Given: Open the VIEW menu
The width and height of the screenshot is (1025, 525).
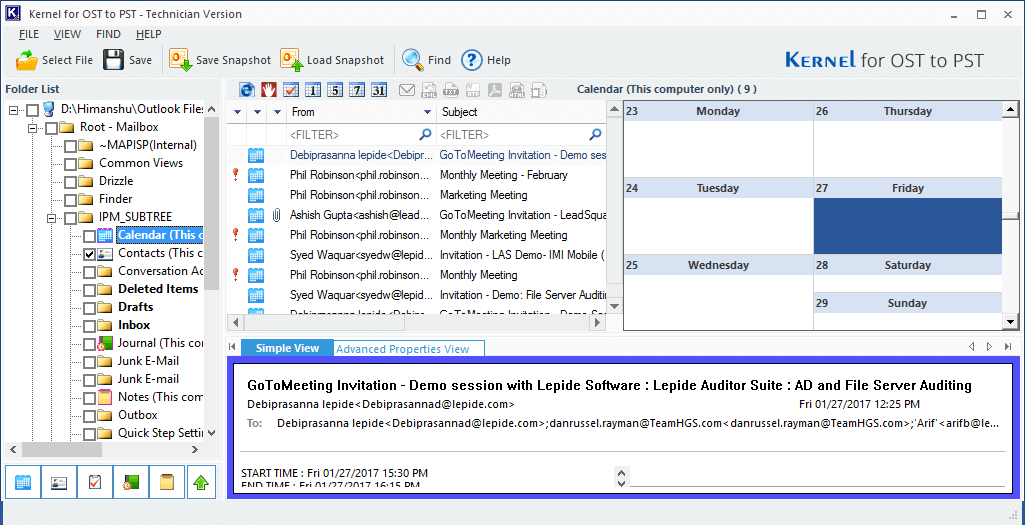Looking at the screenshot, I should [67, 34].
